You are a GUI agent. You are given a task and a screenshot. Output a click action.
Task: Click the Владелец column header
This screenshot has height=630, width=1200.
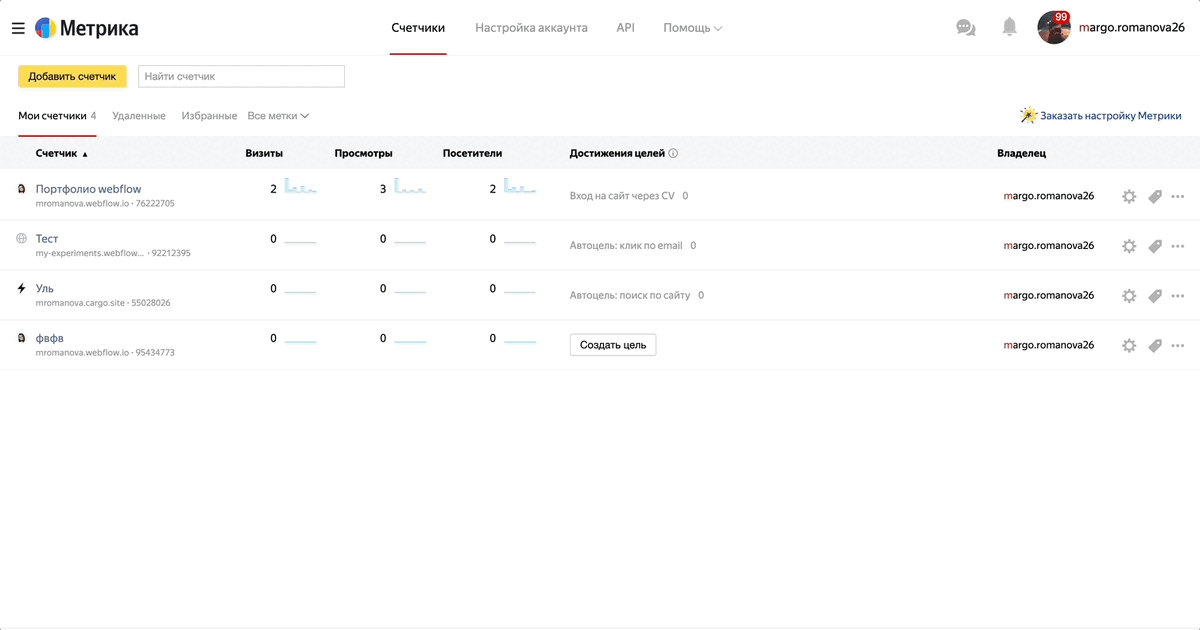1022,154
